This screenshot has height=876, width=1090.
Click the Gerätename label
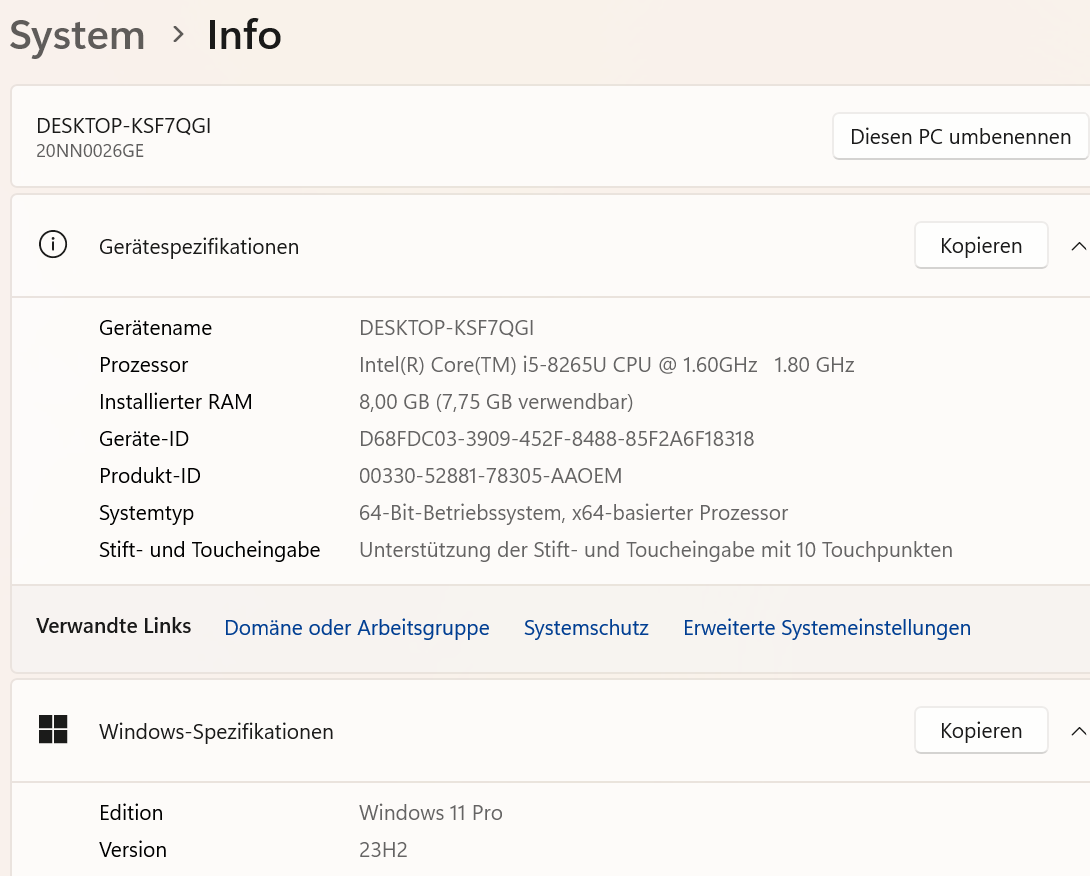[156, 327]
